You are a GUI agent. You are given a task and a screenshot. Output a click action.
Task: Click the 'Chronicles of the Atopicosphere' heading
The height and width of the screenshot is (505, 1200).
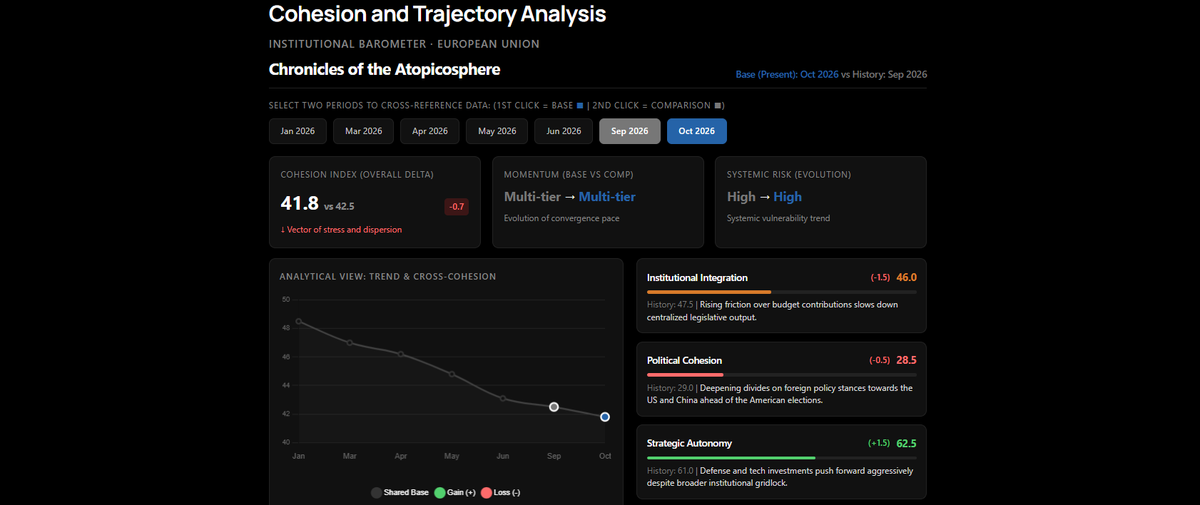point(385,69)
